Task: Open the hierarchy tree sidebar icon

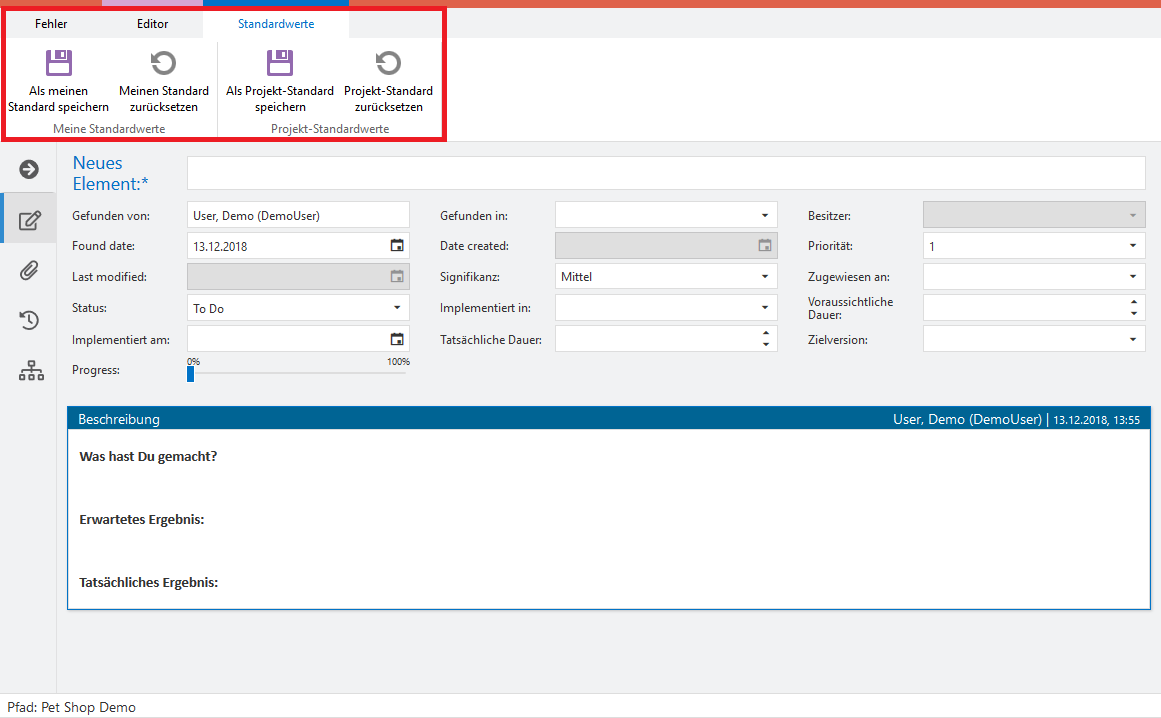Action: pyautogui.click(x=31, y=371)
